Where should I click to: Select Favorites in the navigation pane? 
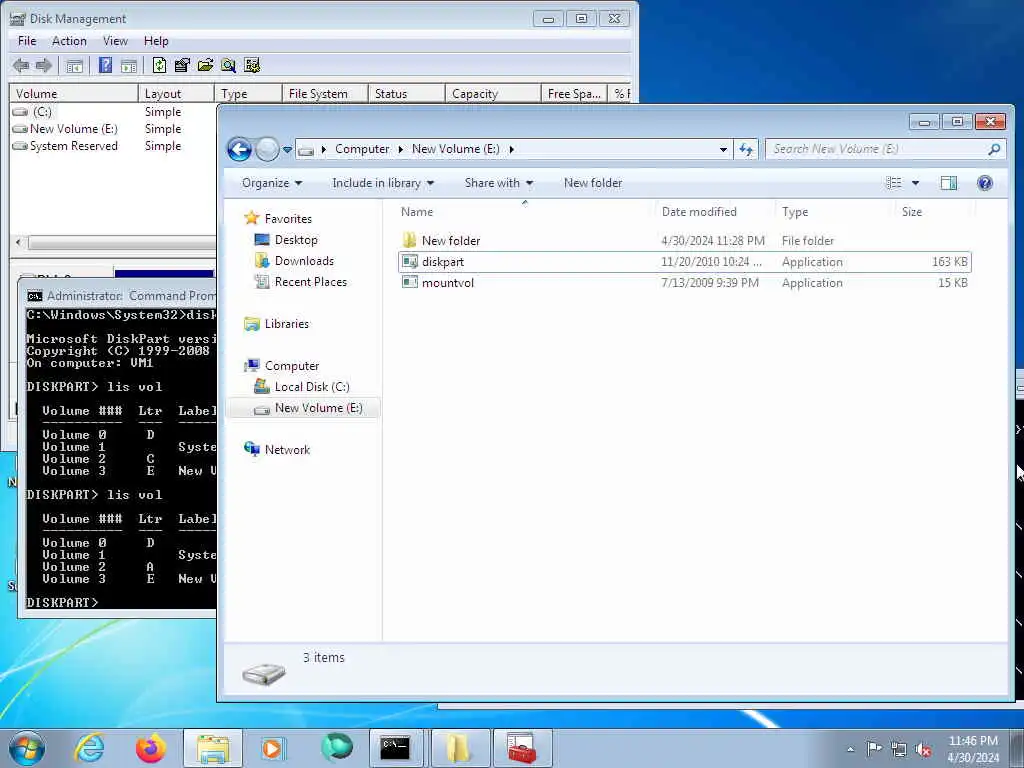pyautogui.click(x=288, y=219)
